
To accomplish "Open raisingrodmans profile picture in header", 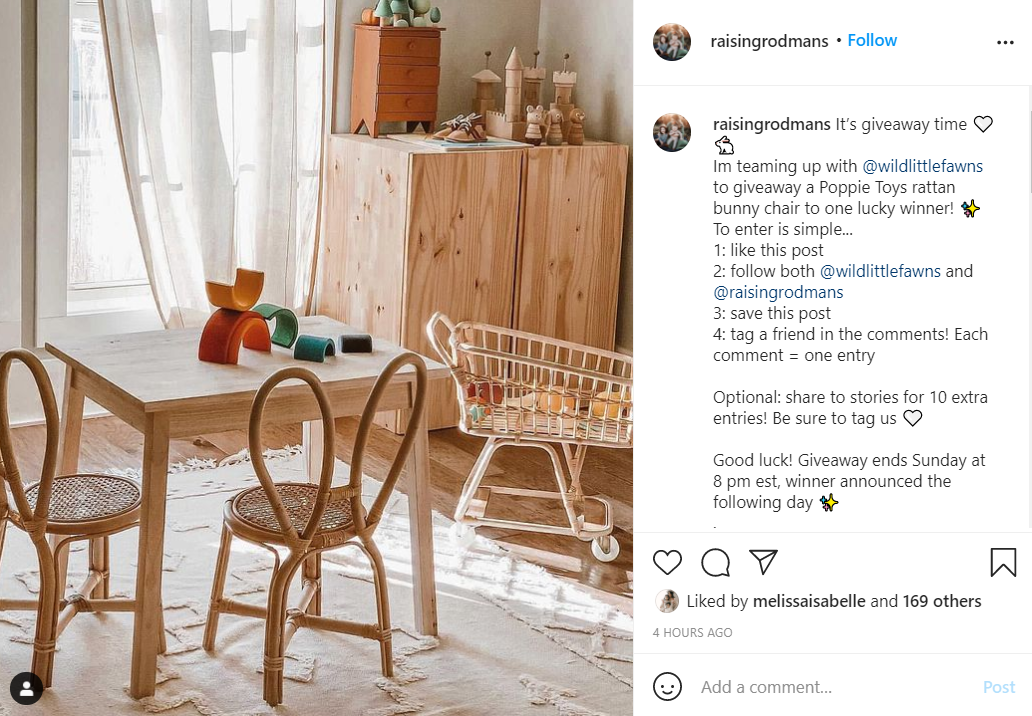I will pyautogui.click(x=671, y=42).
